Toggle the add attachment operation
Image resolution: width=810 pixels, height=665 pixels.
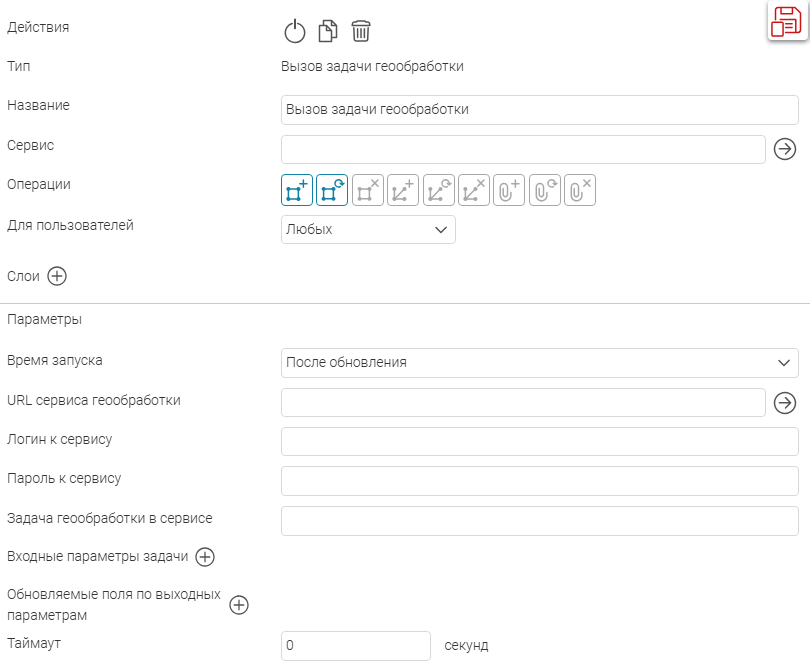[509, 190]
